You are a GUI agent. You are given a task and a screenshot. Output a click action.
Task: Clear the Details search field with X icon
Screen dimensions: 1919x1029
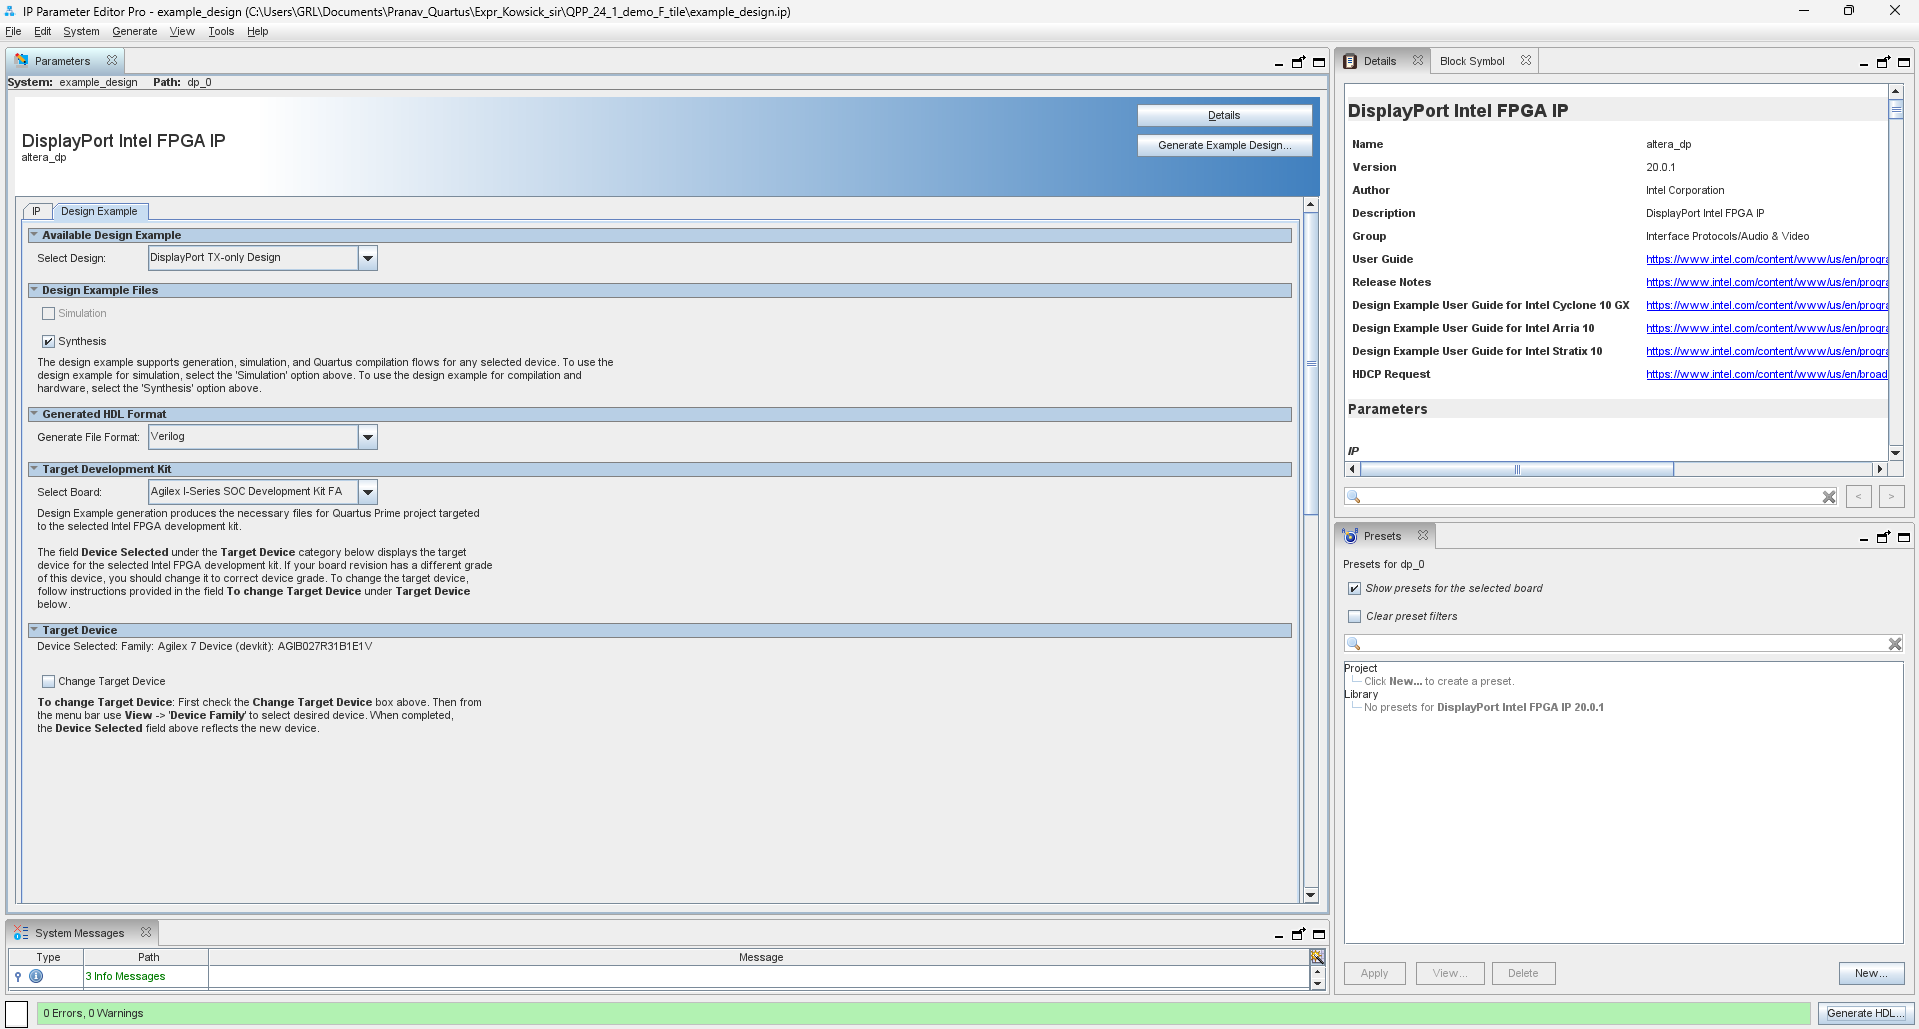[x=1829, y=497]
